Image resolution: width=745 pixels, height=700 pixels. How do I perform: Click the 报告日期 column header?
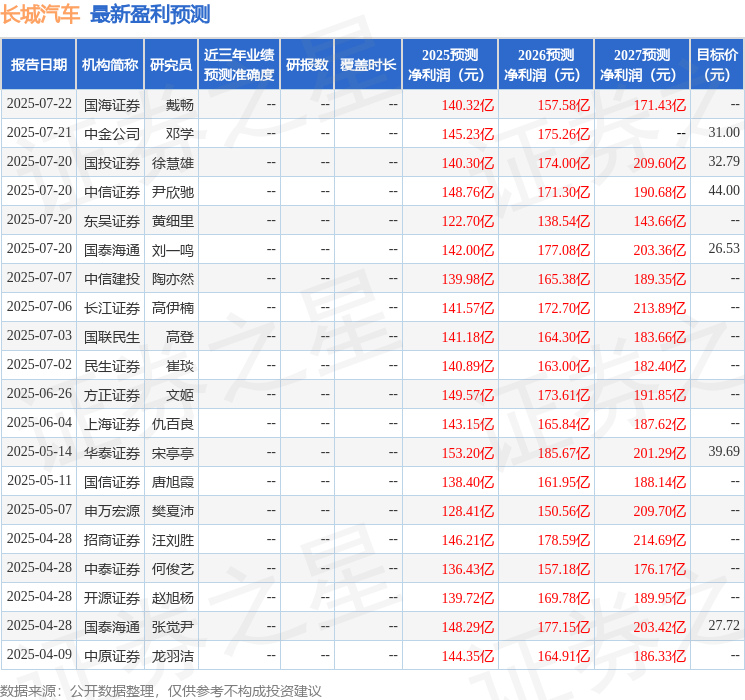(38, 65)
